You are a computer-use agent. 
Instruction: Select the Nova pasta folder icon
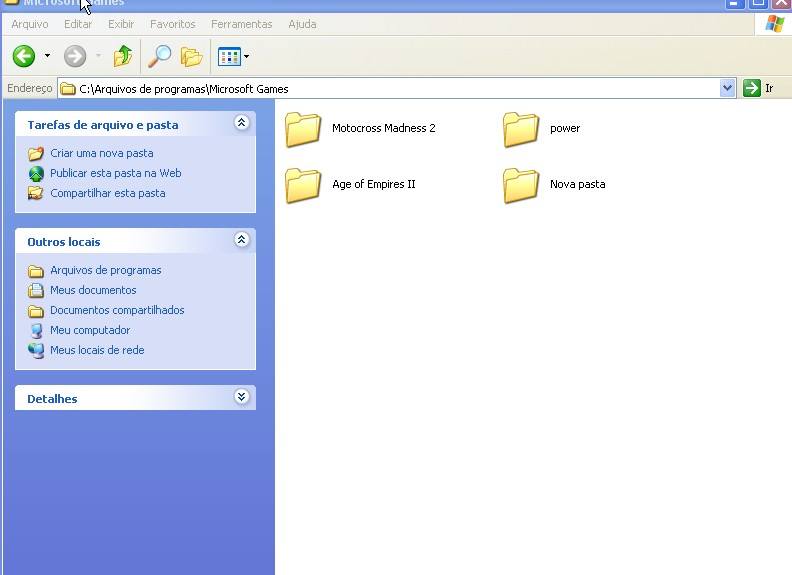(x=521, y=185)
